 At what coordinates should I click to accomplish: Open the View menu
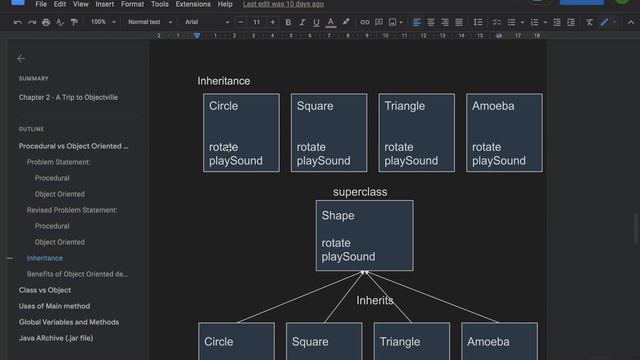pos(81,4)
